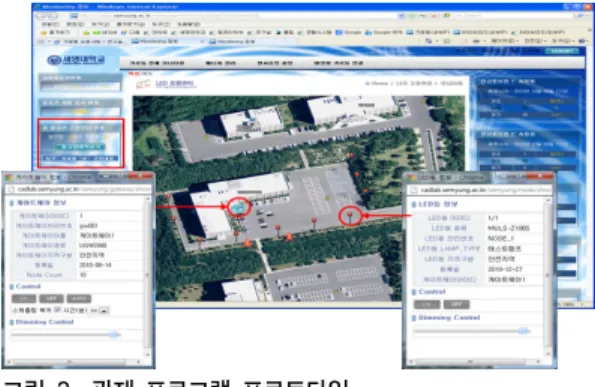The width and height of the screenshot is (595, 387).
Task: Click the 'MULS-Z100S' value in LED popup
Action: tap(508, 228)
